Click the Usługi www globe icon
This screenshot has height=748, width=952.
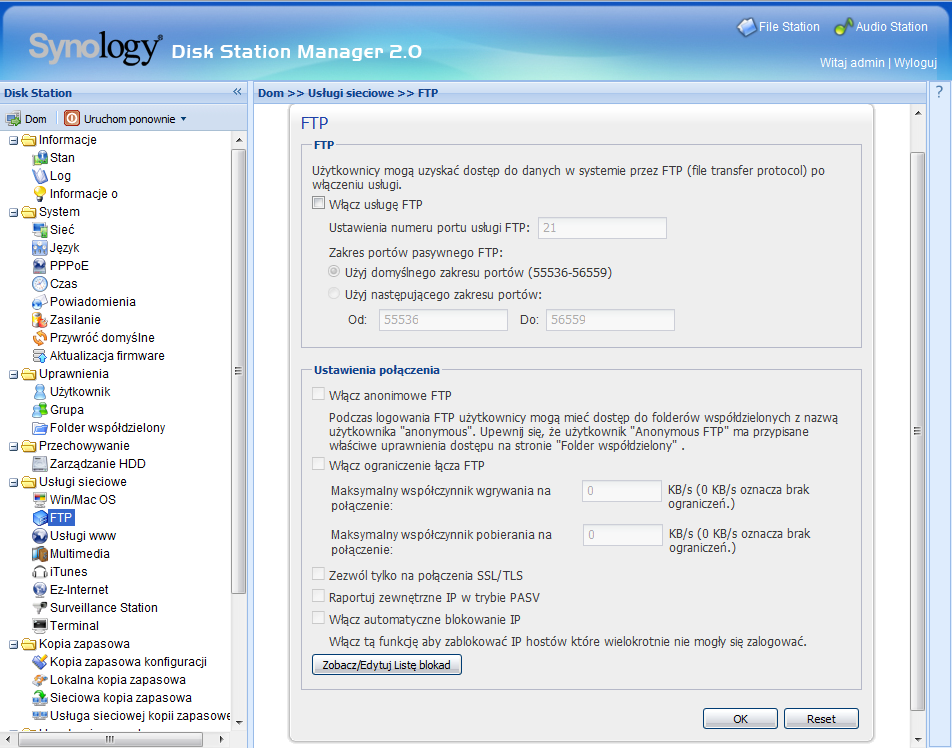[40, 536]
